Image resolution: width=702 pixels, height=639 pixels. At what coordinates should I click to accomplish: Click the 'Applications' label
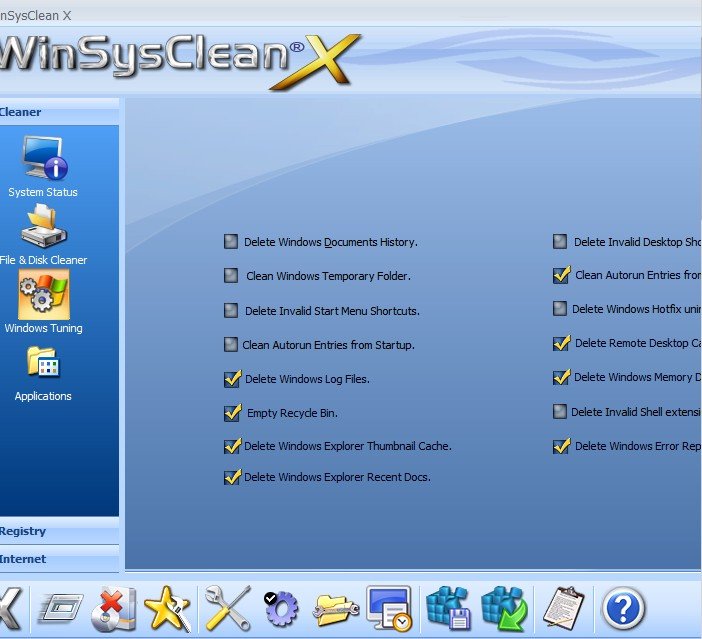pos(43,396)
